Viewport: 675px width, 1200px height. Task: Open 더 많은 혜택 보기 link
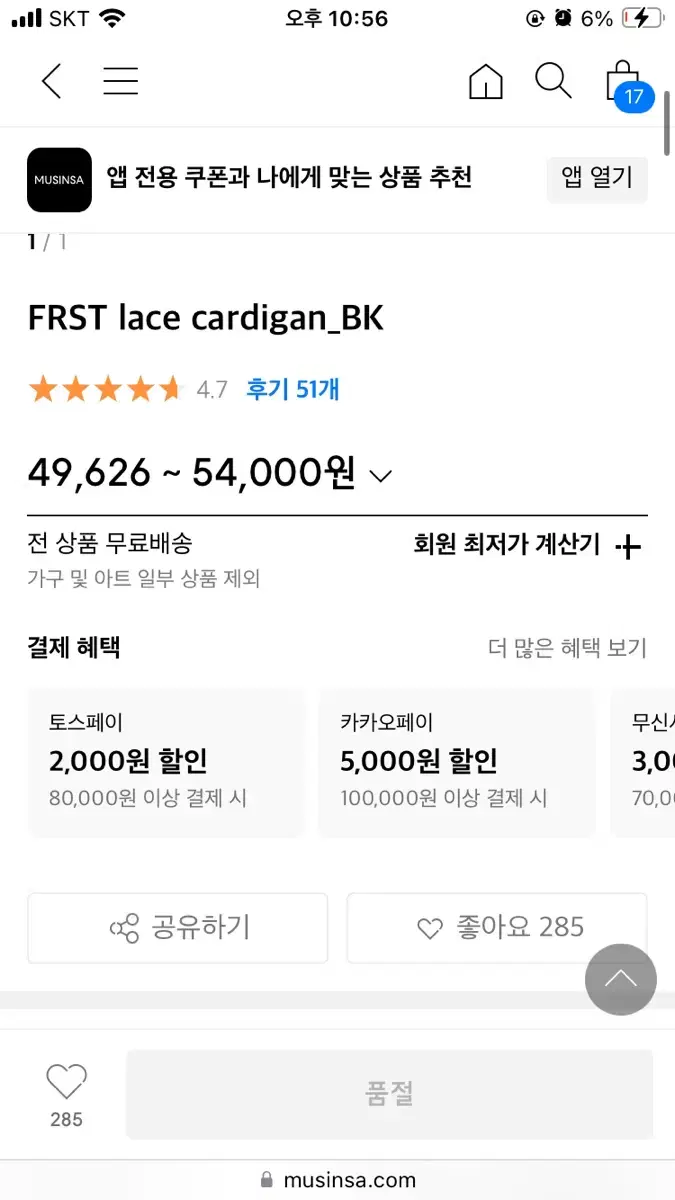567,648
